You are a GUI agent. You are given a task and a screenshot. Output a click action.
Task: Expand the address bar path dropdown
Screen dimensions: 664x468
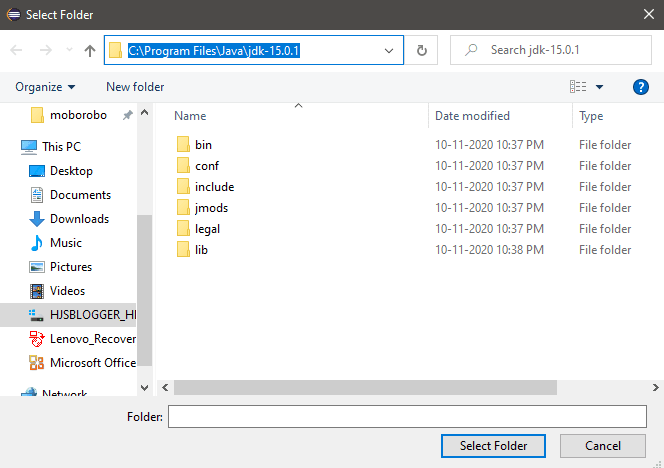coord(388,50)
